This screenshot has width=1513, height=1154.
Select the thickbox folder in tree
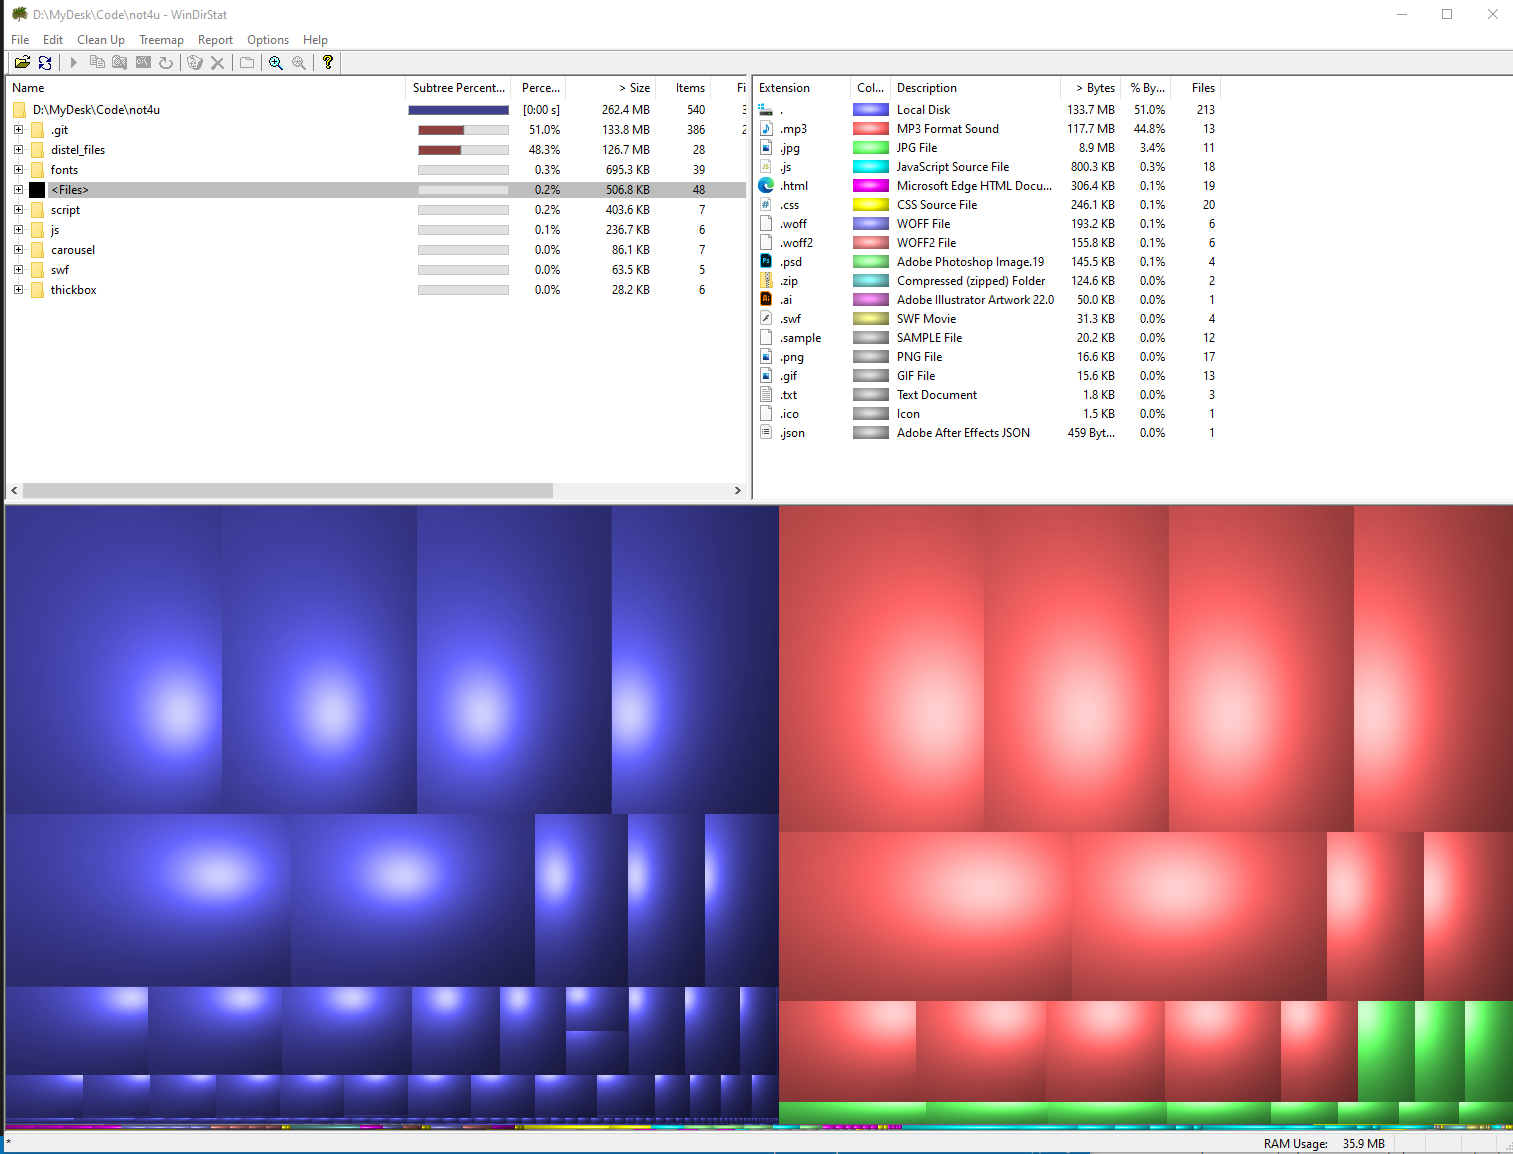pyautogui.click(x=73, y=290)
